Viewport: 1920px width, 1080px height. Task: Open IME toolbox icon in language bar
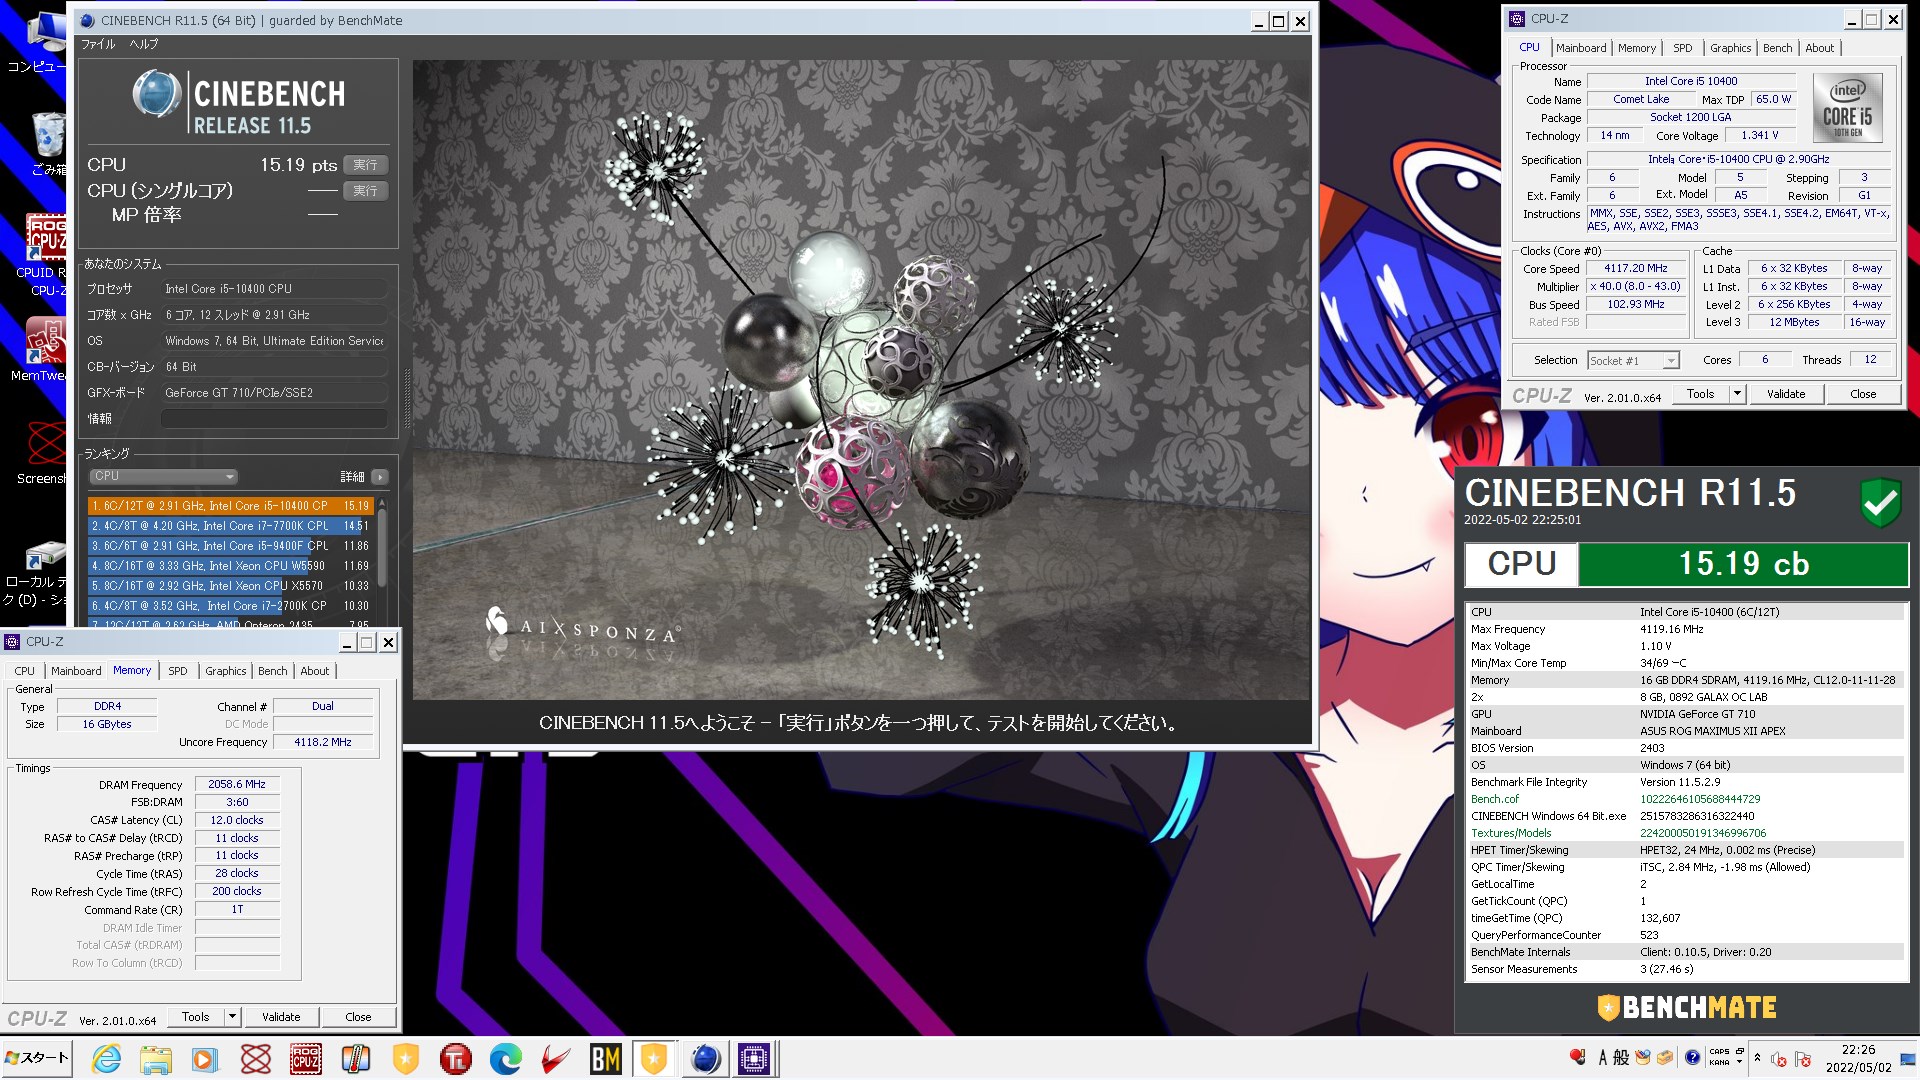click(x=1664, y=1057)
